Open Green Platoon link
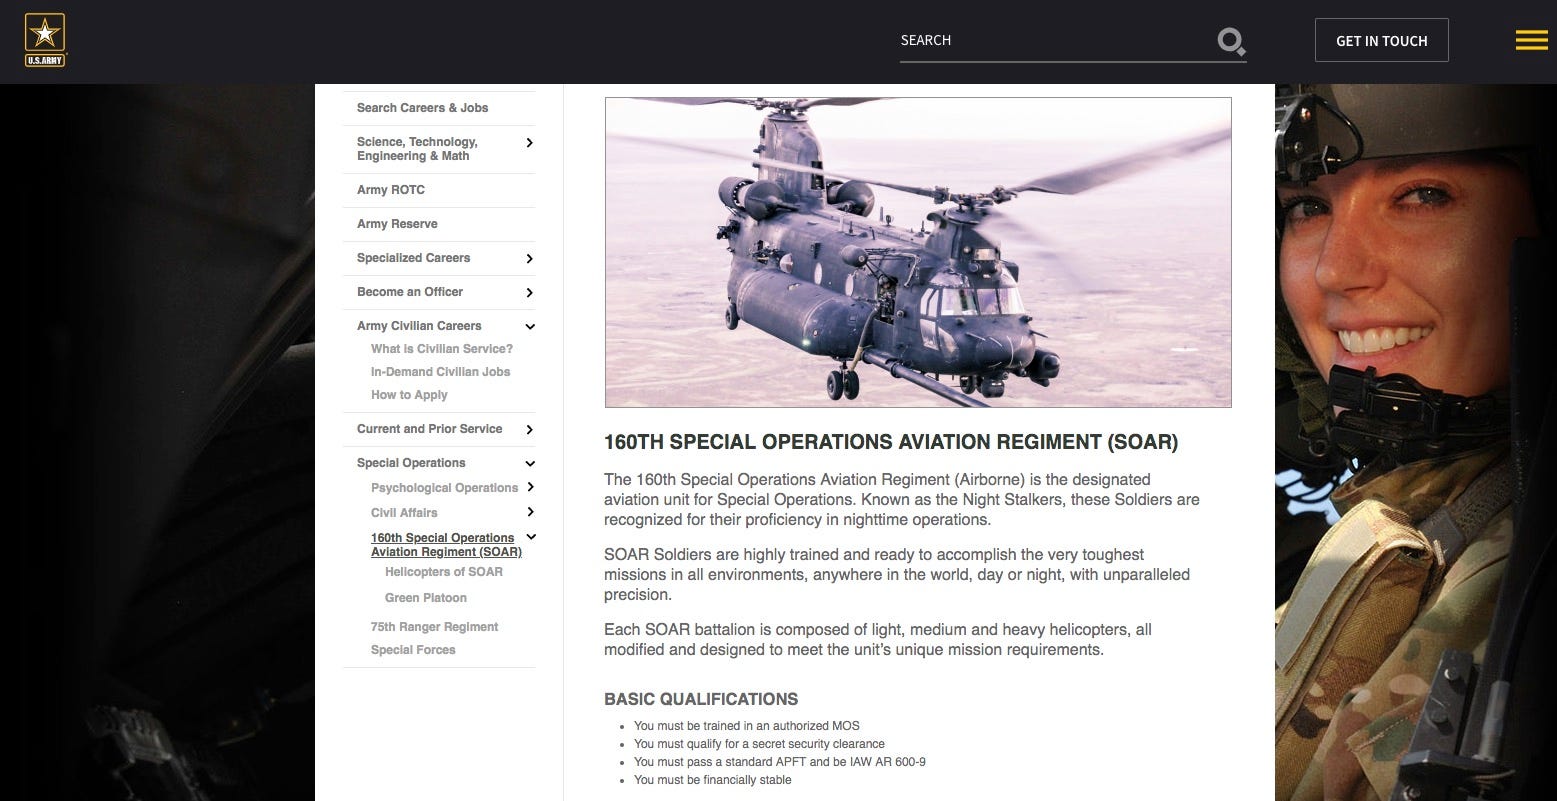This screenshot has height=801, width=1557. (x=426, y=598)
